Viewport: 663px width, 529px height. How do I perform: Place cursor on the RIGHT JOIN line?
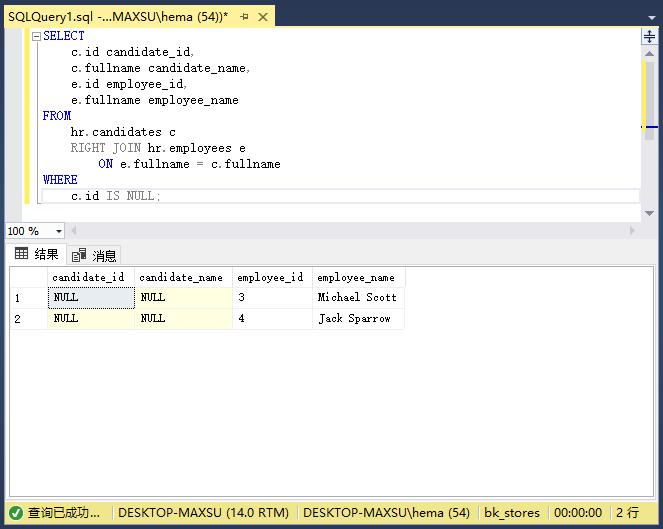[158, 148]
